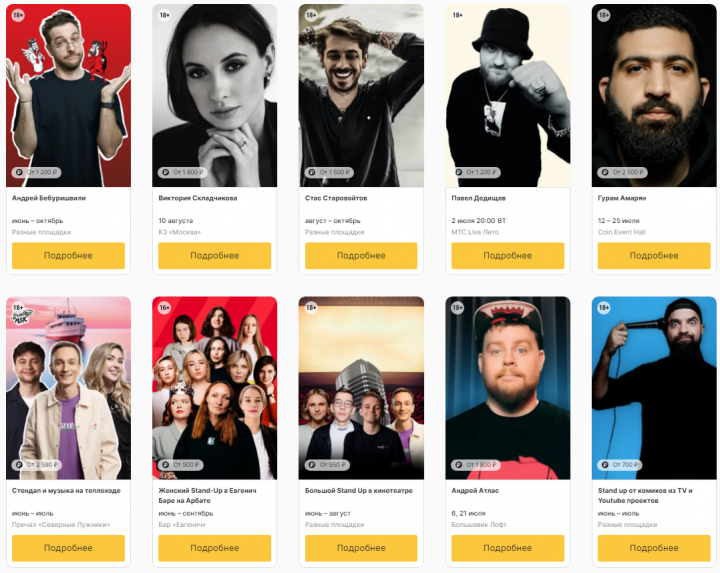
Task: Open Подробнее under Стас Старовойтов
Action: pos(361,256)
